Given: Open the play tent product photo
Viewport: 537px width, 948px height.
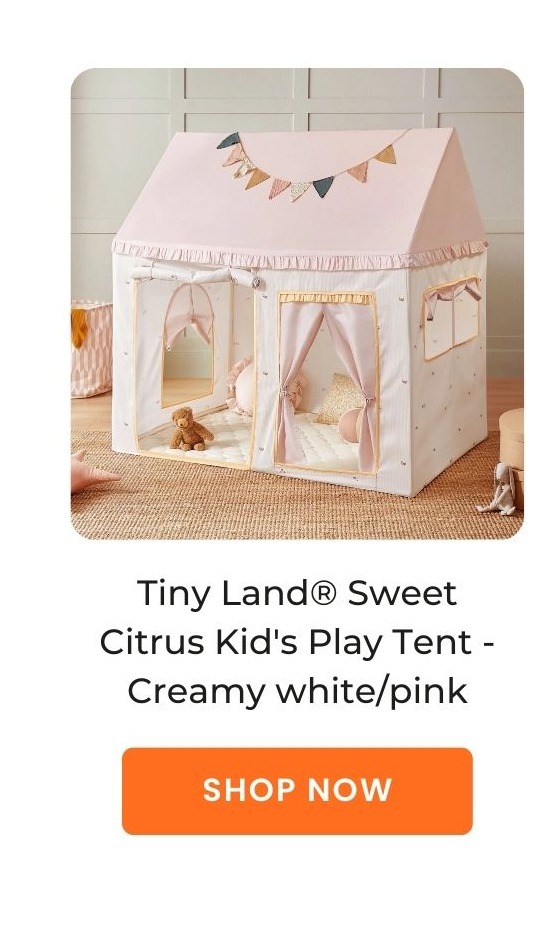Looking at the screenshot, I should [x=297, y=304].
